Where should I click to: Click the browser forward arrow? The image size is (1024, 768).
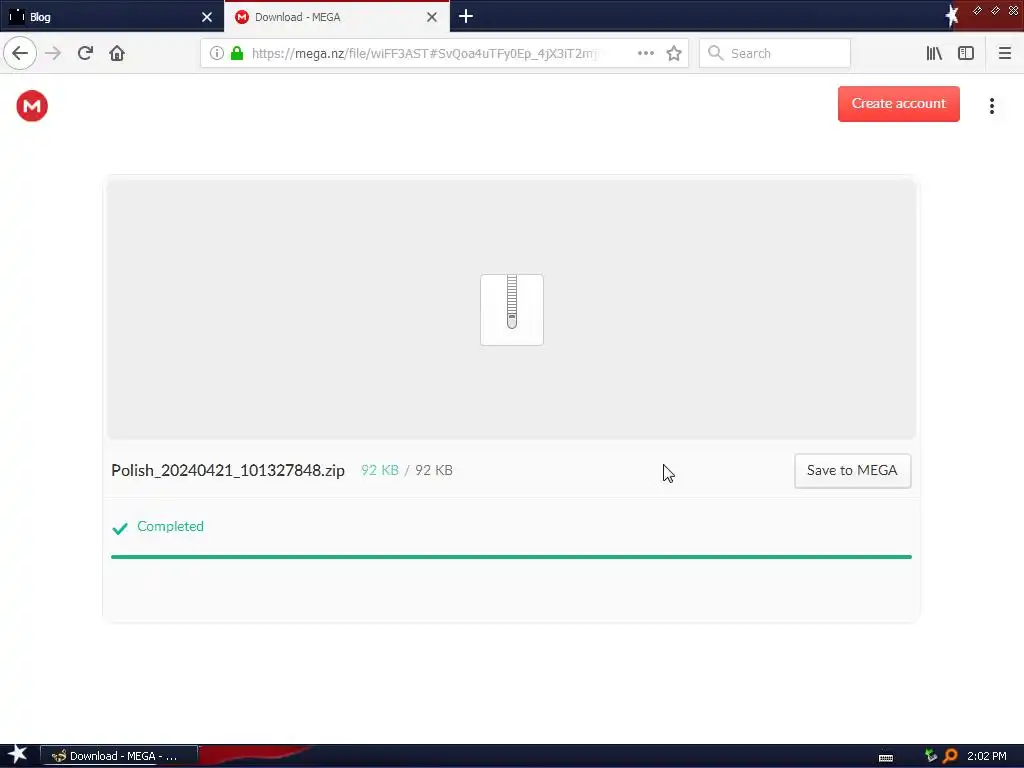[53, 53]
